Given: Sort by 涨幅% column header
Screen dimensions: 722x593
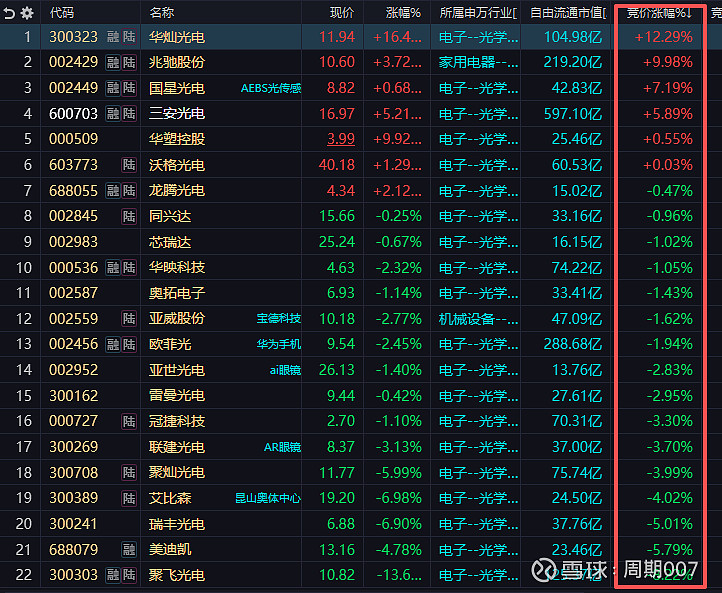Looking at the screenshot, I should point(403,12).
